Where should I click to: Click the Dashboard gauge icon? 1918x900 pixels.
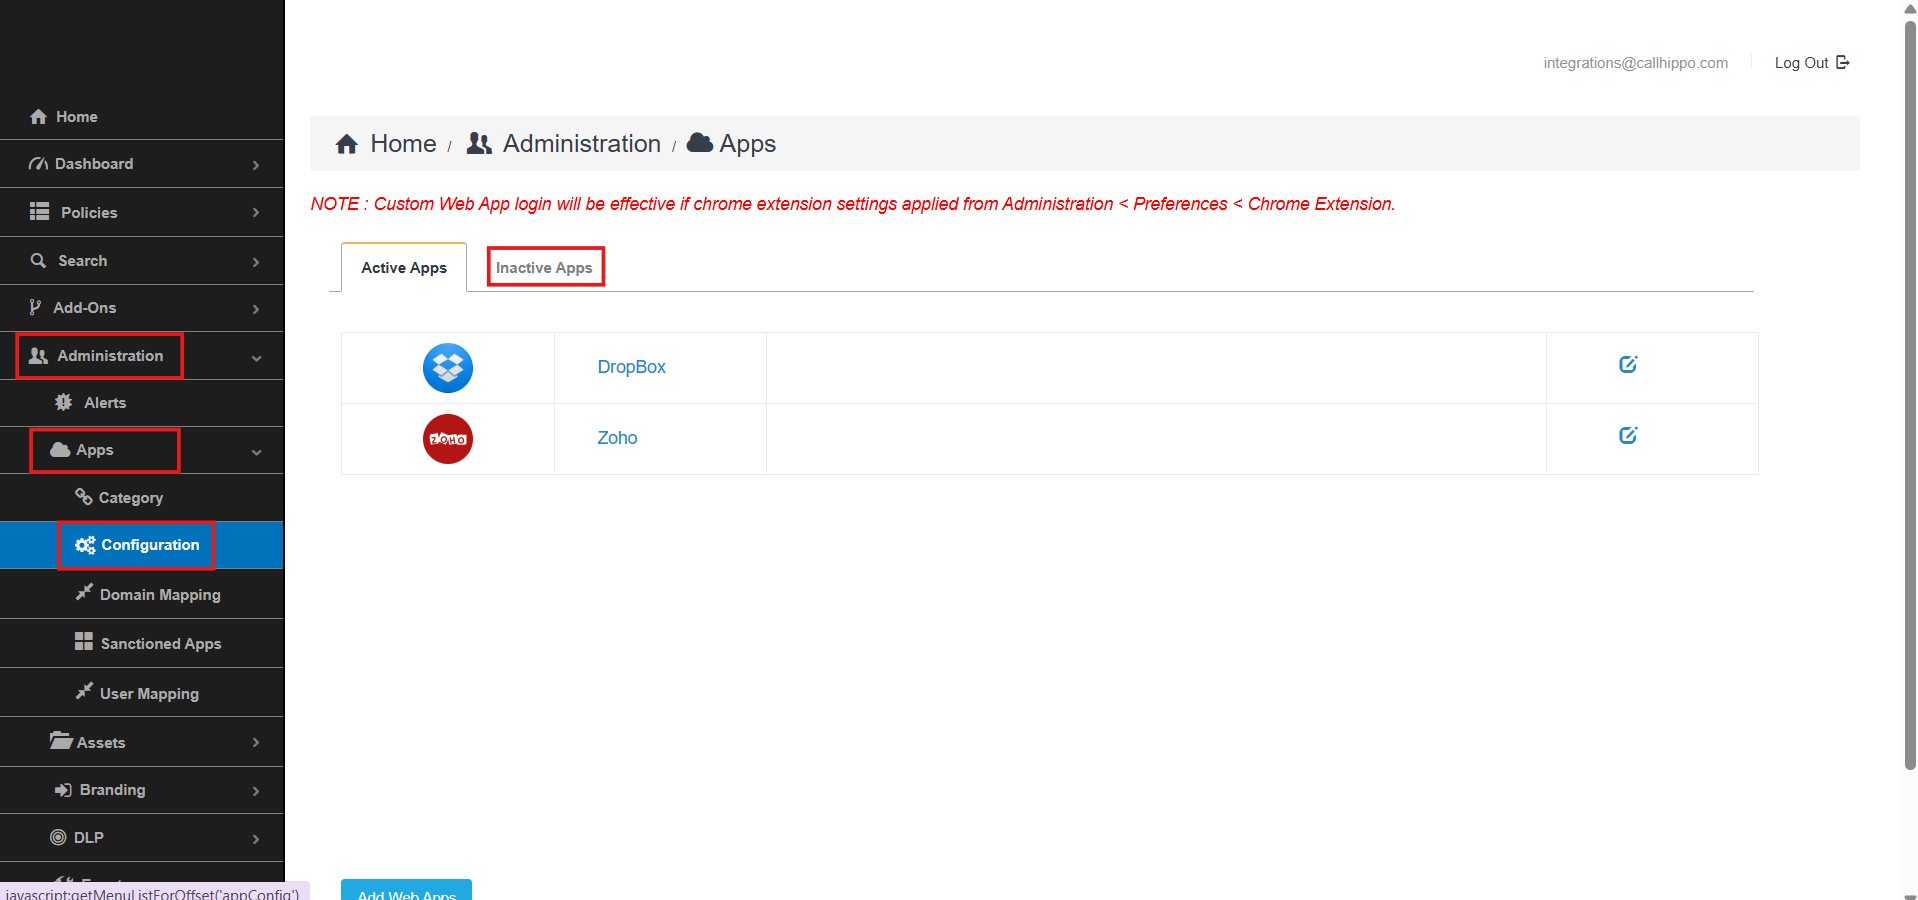pos(39,164)
